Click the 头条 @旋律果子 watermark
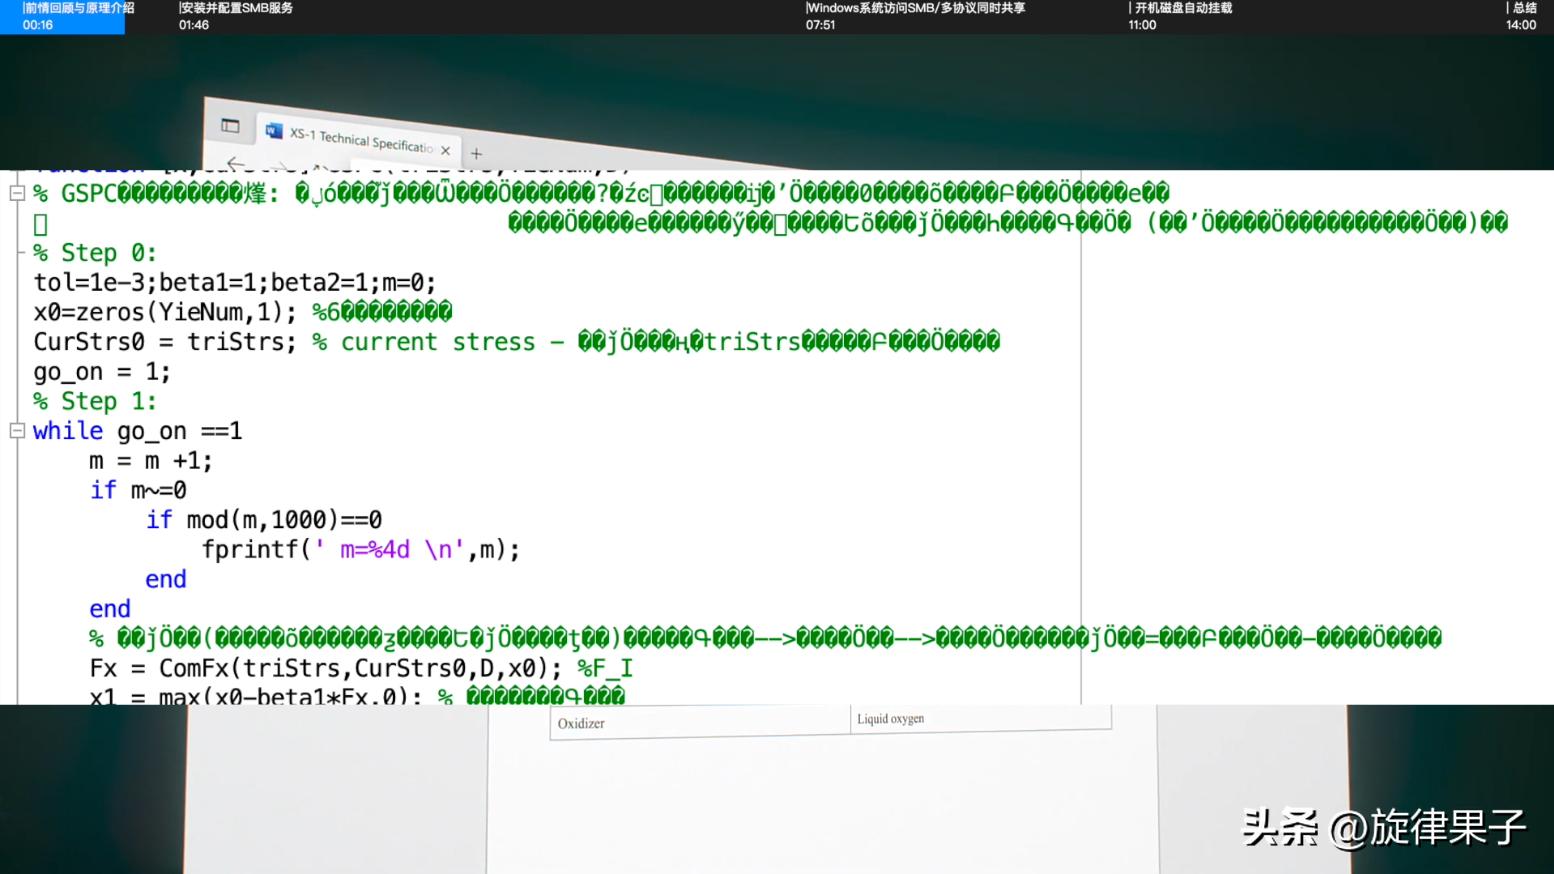This screenshot has height=874, width=1554. (1383, 828)
